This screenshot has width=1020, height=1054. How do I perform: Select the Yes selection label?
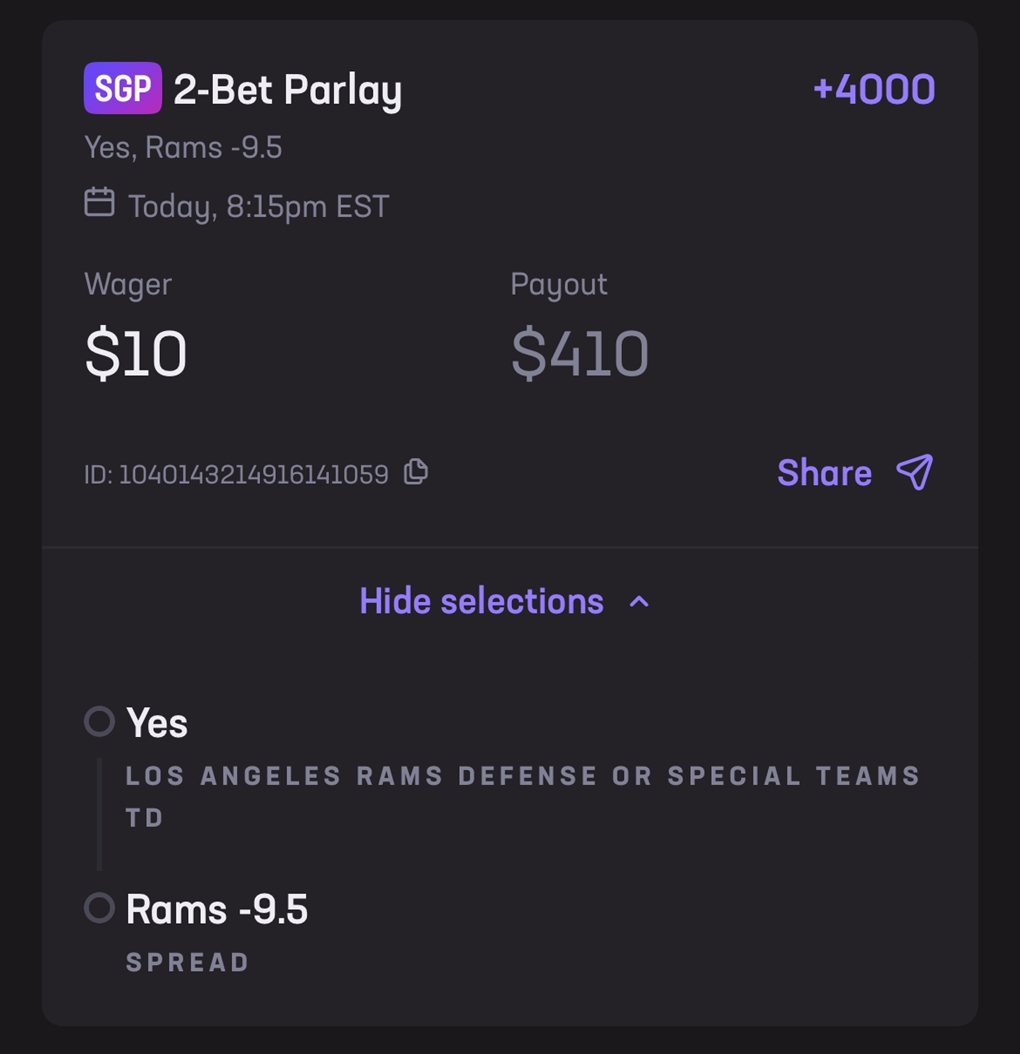[157, 723]
